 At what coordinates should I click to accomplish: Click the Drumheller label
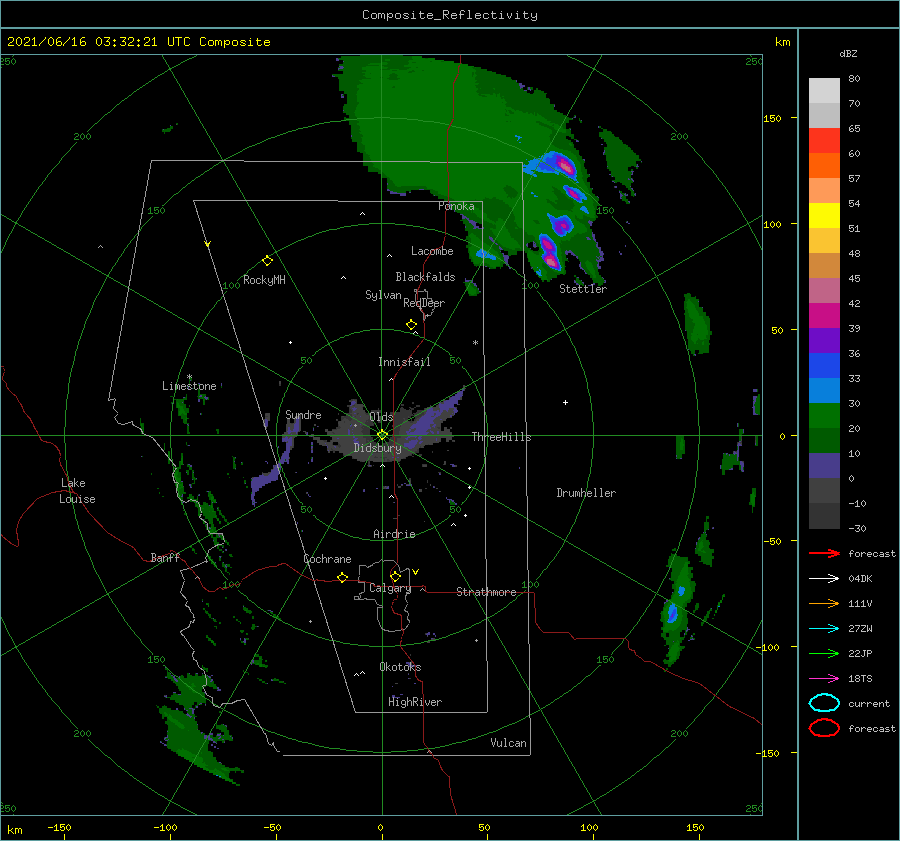(586, 493)
